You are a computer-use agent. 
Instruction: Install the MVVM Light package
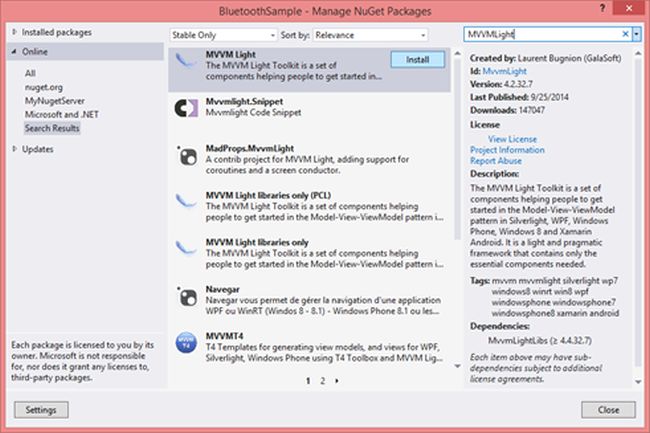[x=417, y=60]
